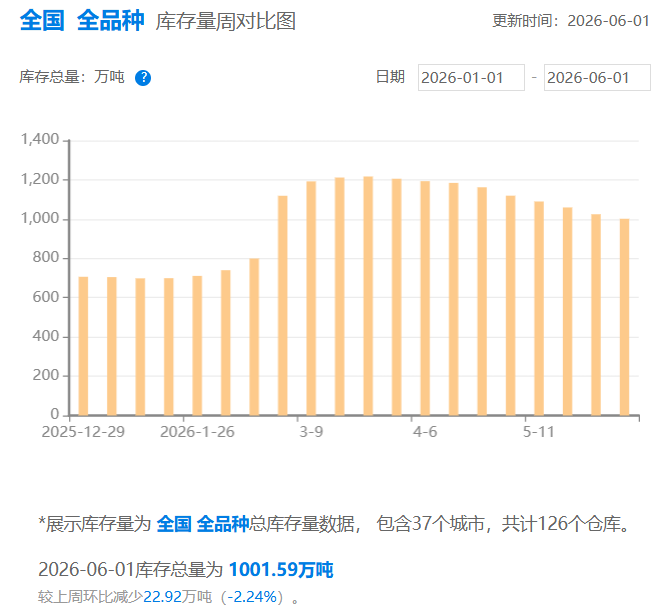Click the blue 全国 in the footnote
The height and width of the screenshot is (610, 660).
click(174, 525)
